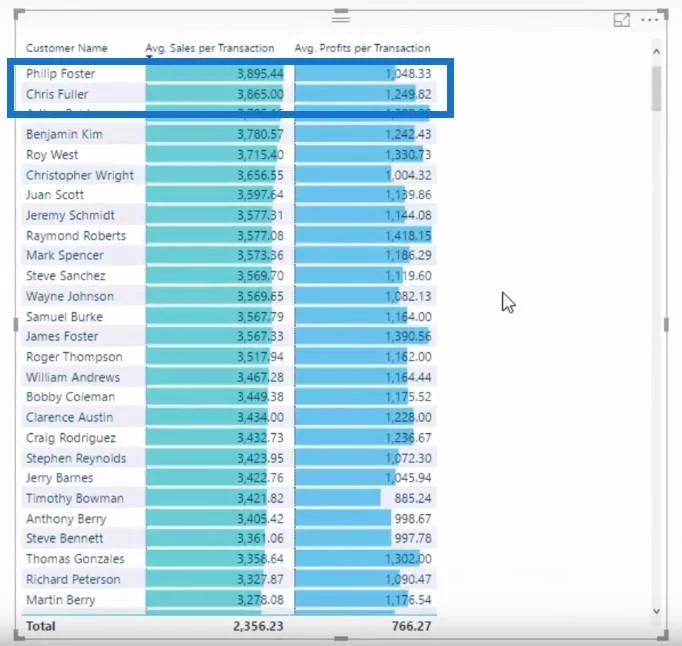This screenshot has height=646, width=682.
Task: Click the 3,715.40 sales value
Action: coord(260,154)
